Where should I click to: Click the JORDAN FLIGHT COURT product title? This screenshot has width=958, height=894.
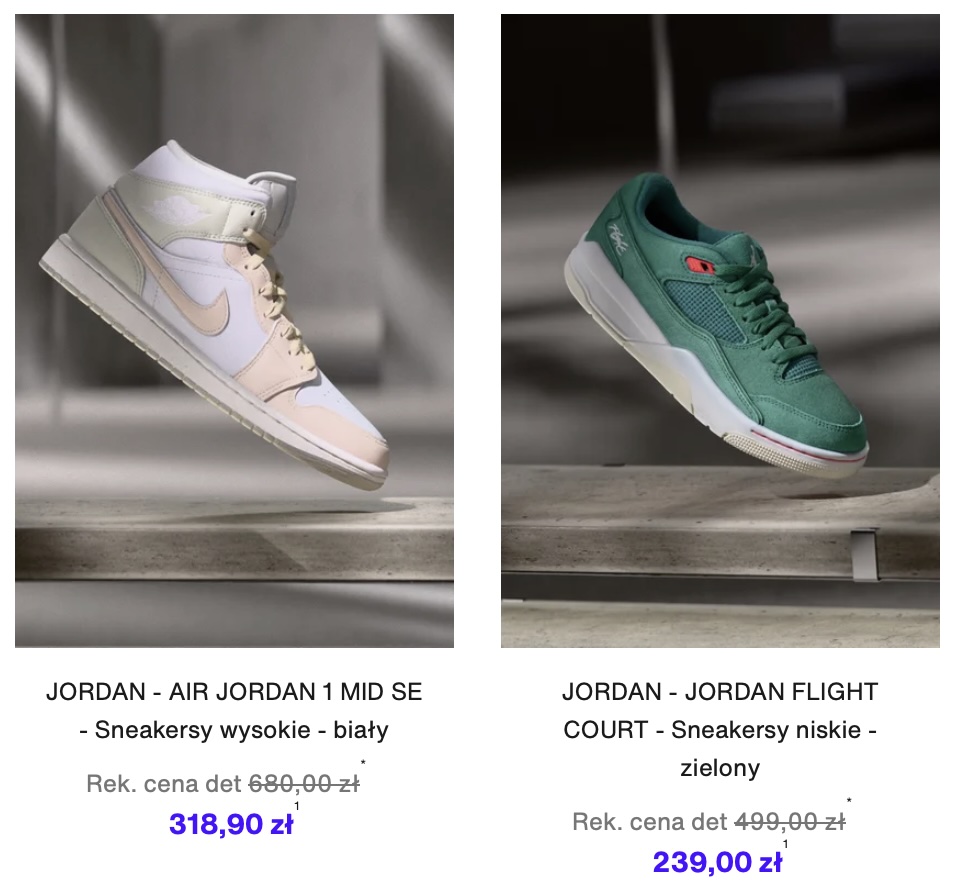point(720,711)
